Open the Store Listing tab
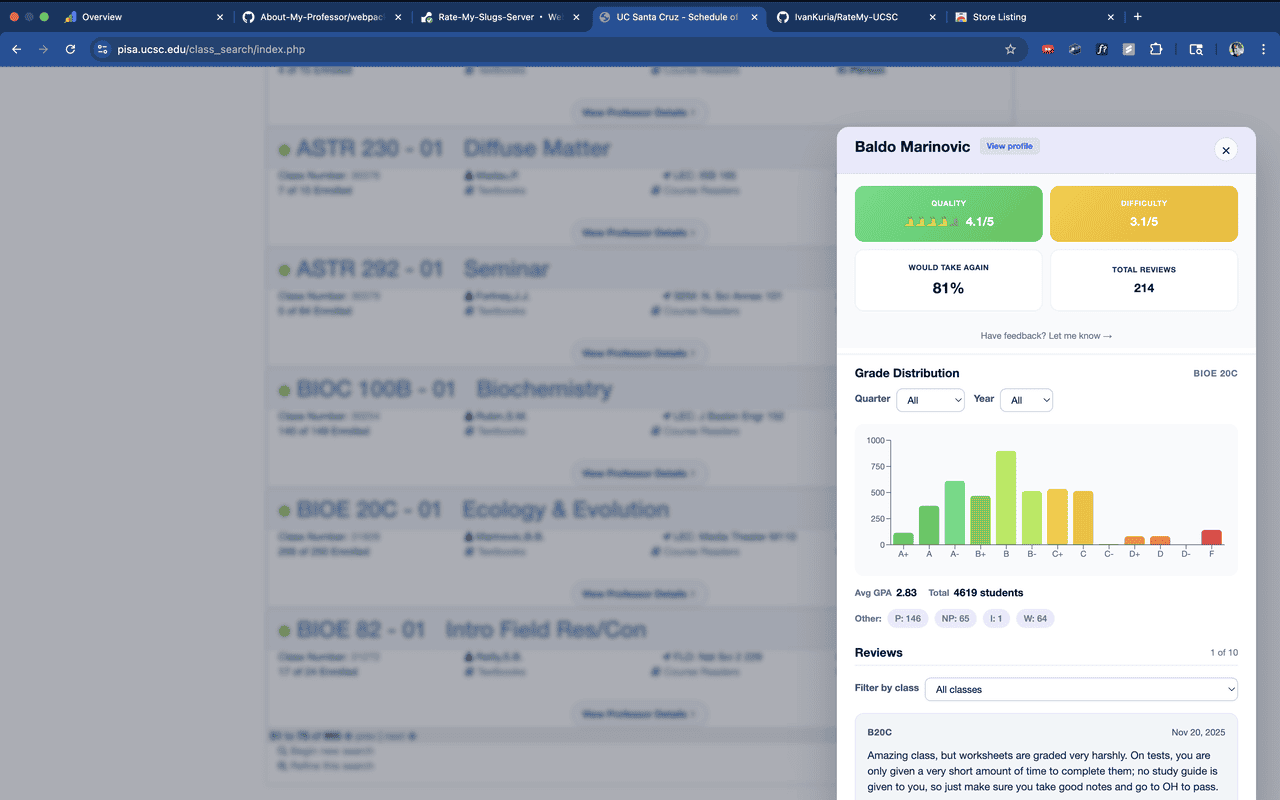1280x800 pixels. coord(1025,17)
